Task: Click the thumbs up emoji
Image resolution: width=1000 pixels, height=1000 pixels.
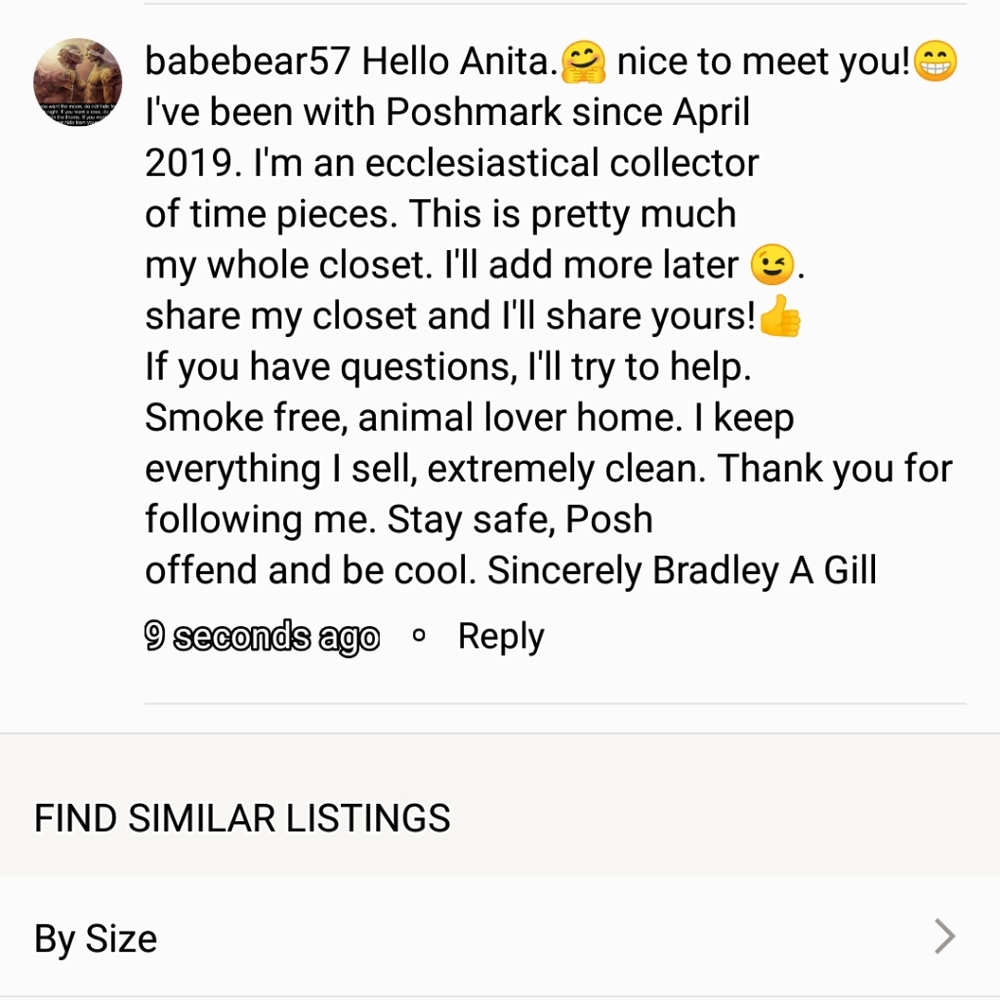Action: click(780, 318)
